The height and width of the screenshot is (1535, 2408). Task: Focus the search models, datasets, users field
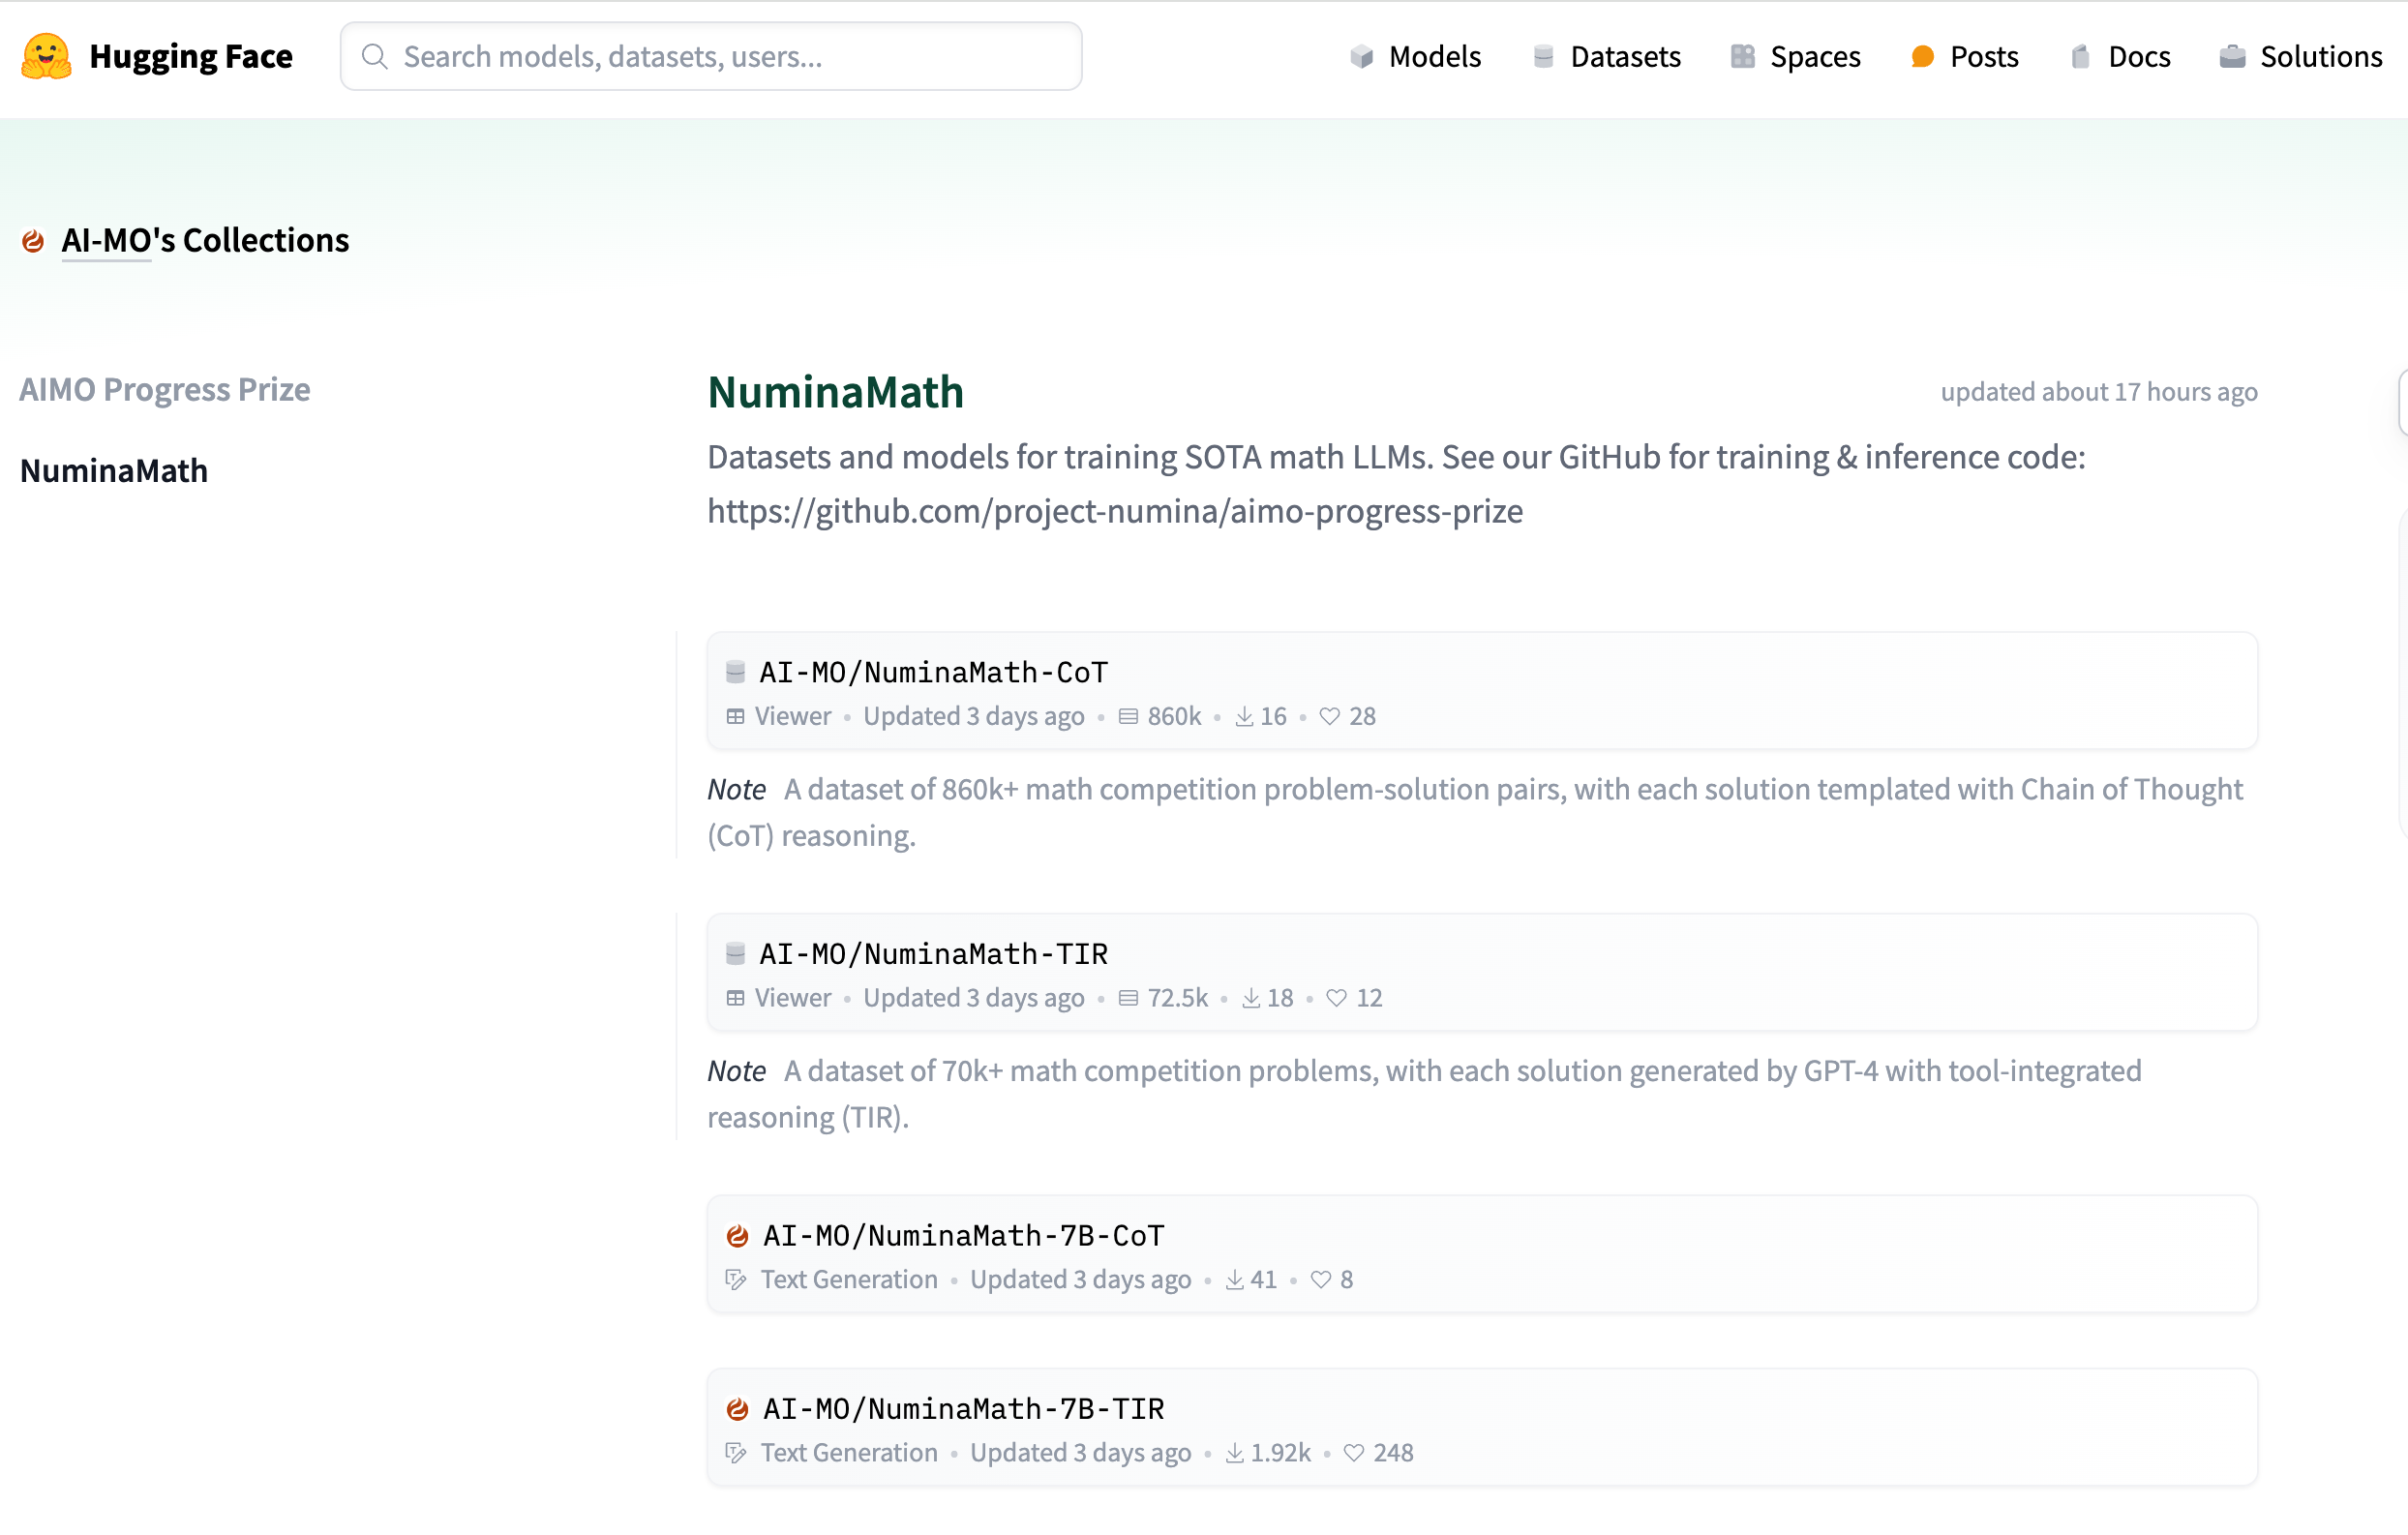click(711, 56)
